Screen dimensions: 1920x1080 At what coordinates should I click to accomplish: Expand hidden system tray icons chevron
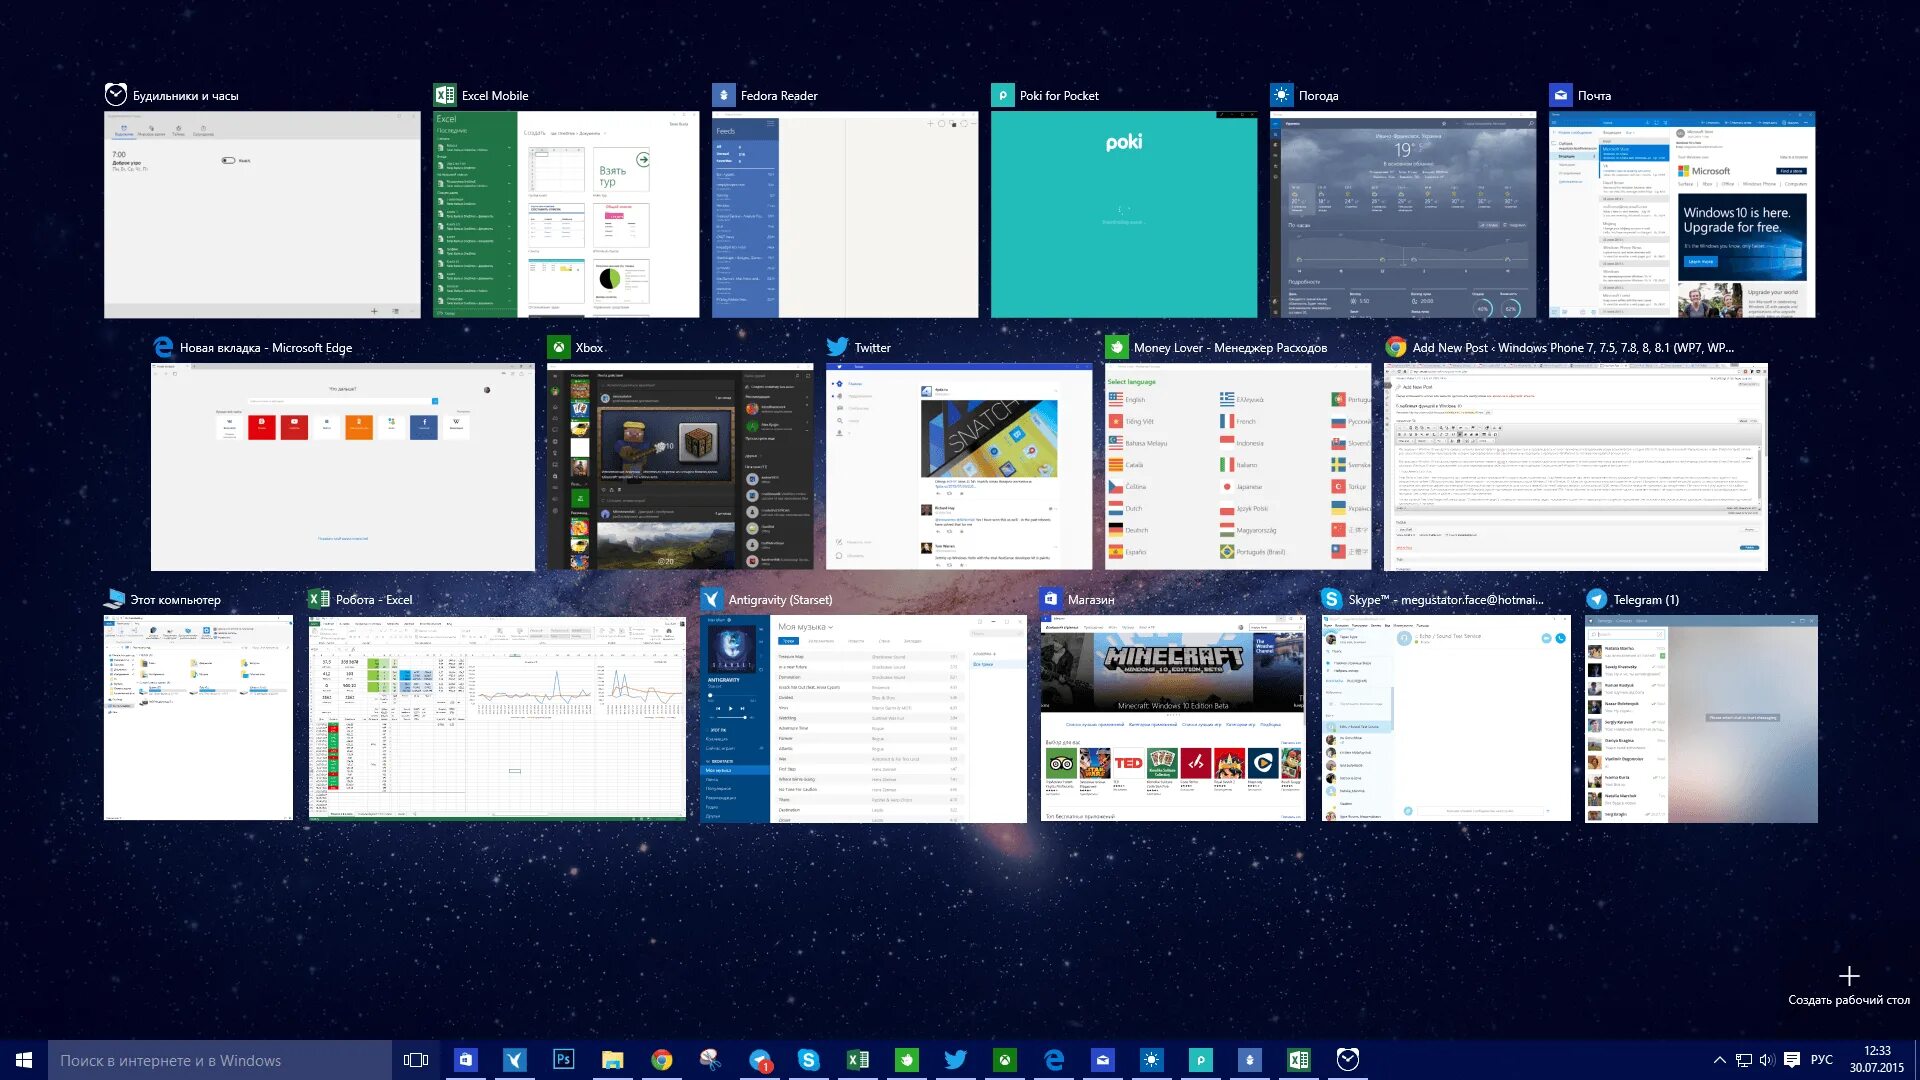tap(1719, 1060)
